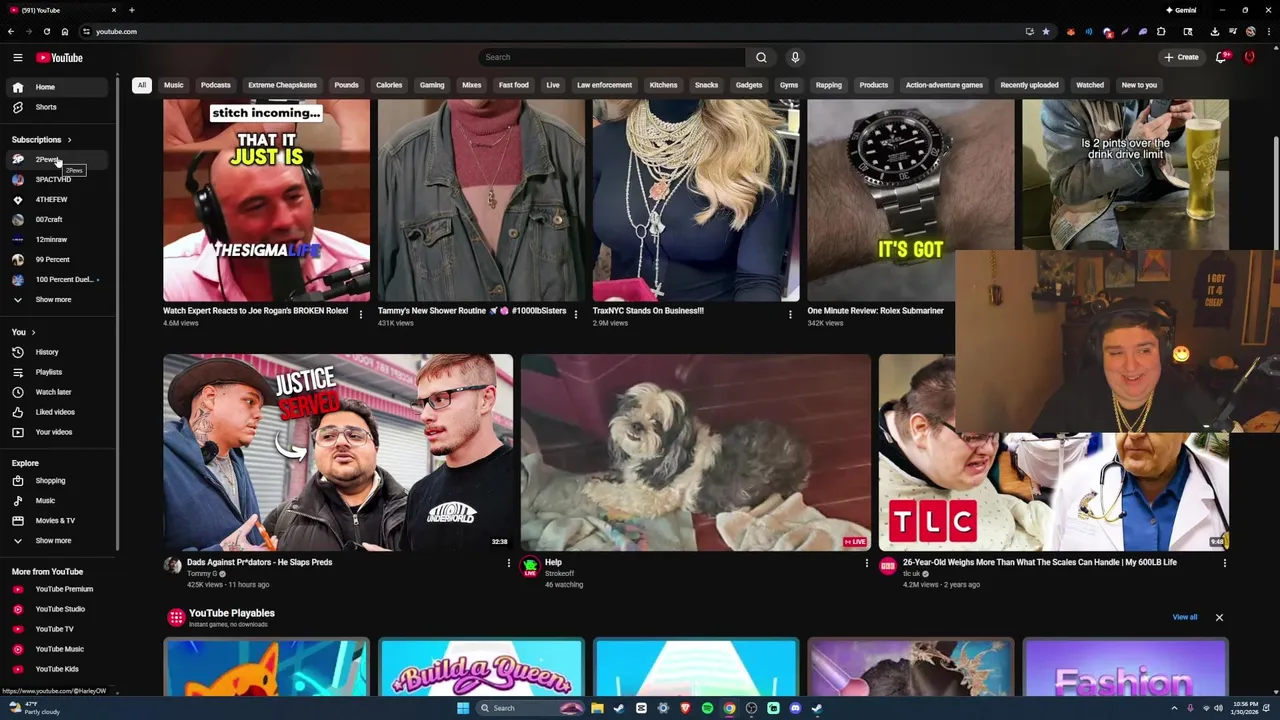Open History in the sidebar
The image size is (1280, 720).
(x=58, y=352)
